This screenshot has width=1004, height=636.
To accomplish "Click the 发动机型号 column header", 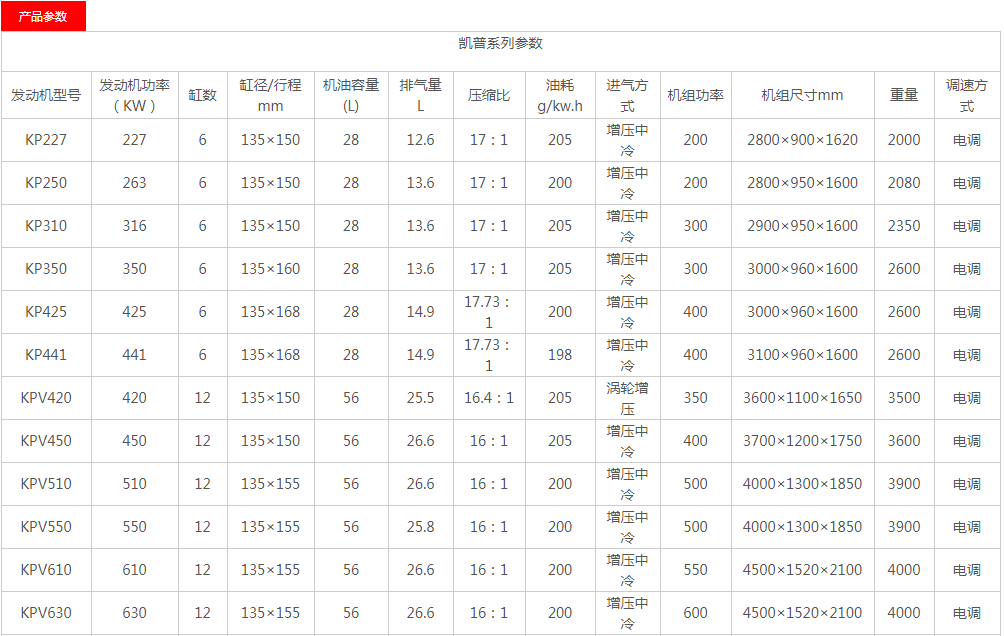I will tap(46, 95).
